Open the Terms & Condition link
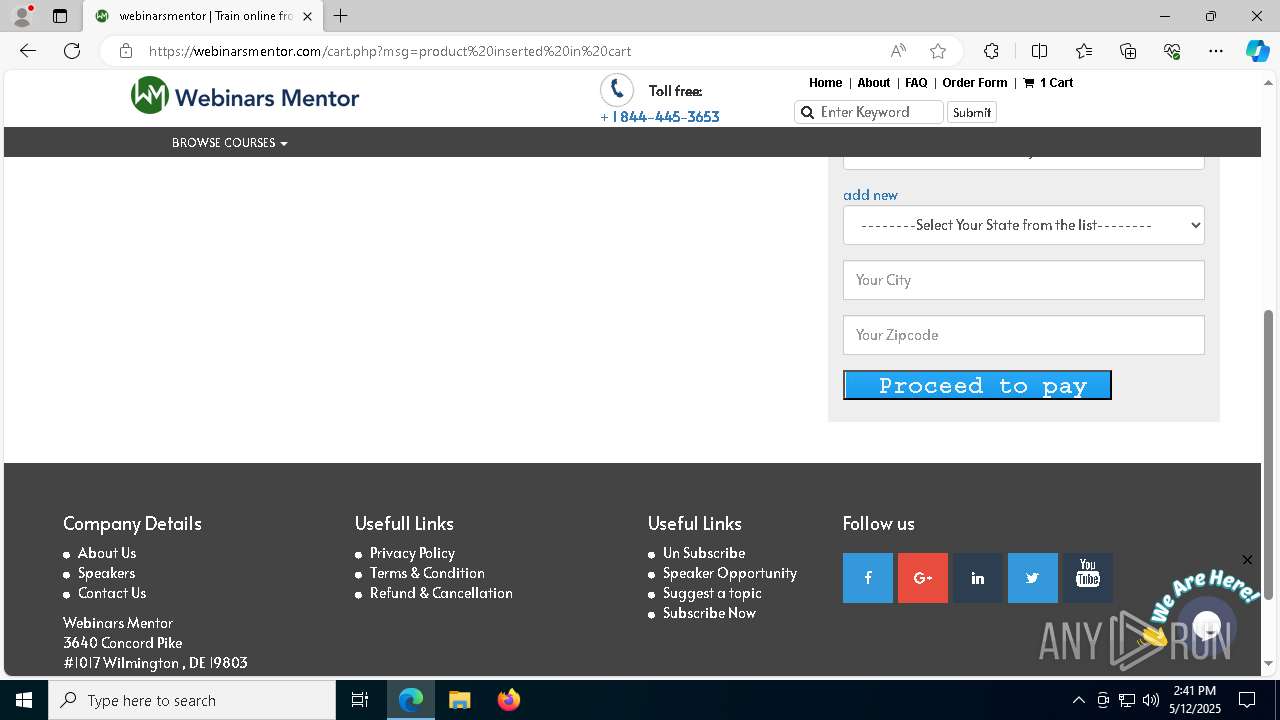Viewport: 1280px width, 720px height. (427, 573)
